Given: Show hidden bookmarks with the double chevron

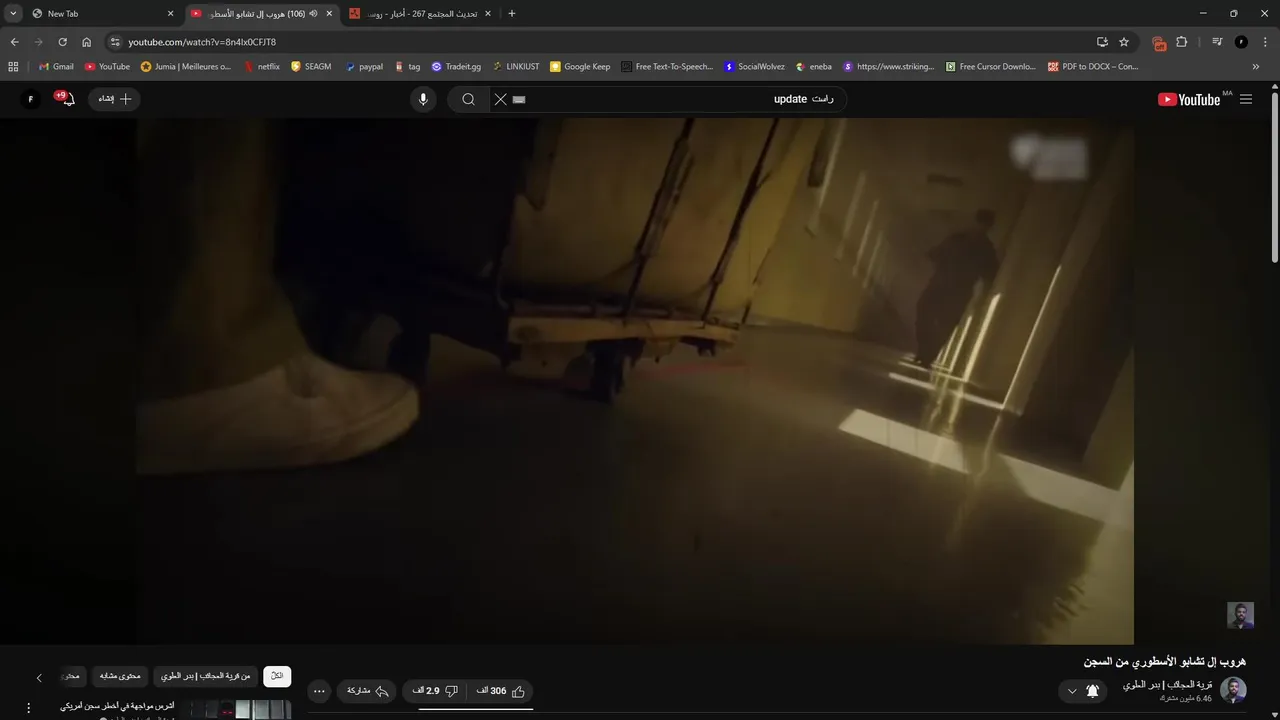Looking at the screenshot, I should click(x=1256, y=67).
